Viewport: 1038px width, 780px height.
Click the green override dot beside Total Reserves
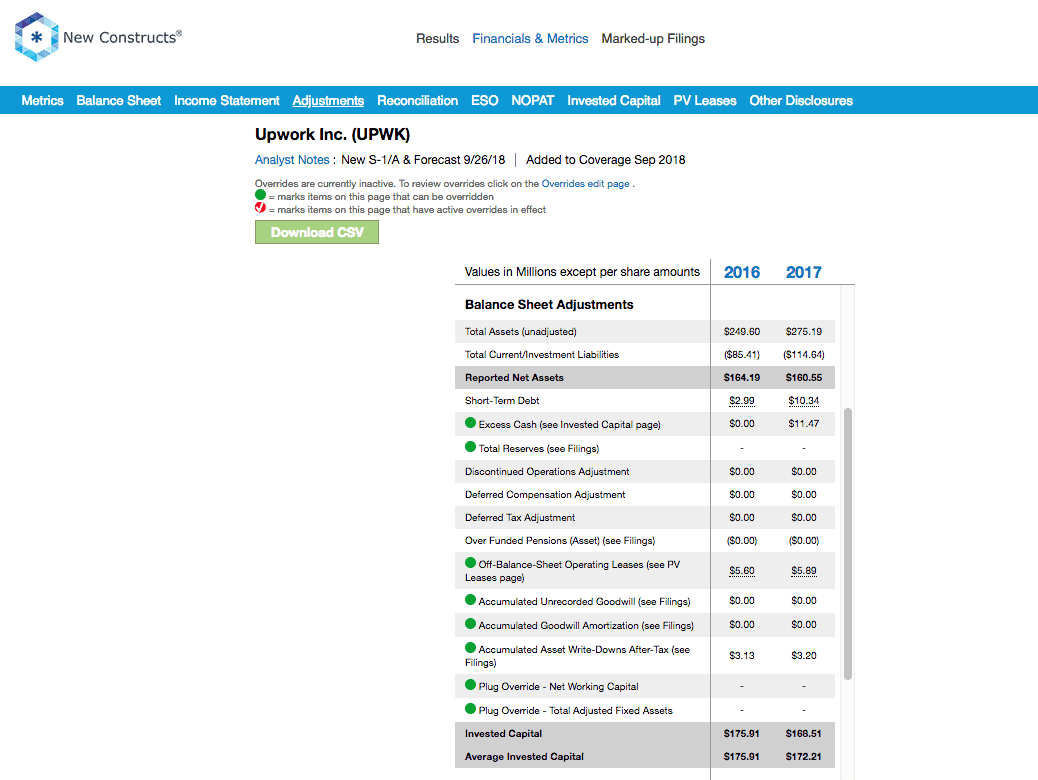pos(471,447)
